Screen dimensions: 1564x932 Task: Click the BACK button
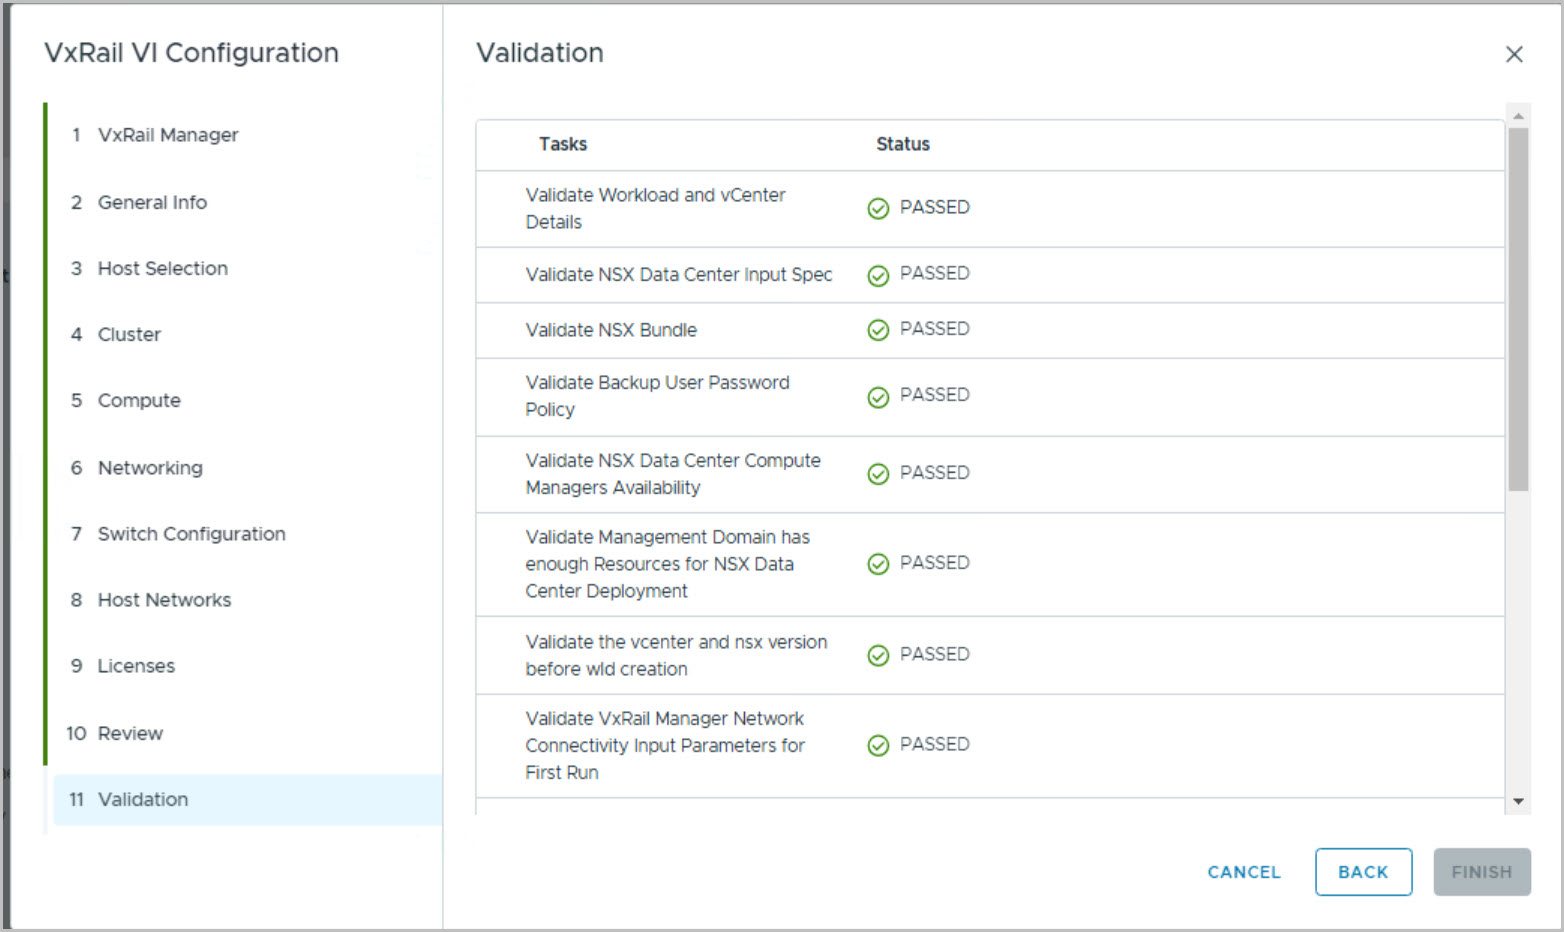(x=1362, y=872)
